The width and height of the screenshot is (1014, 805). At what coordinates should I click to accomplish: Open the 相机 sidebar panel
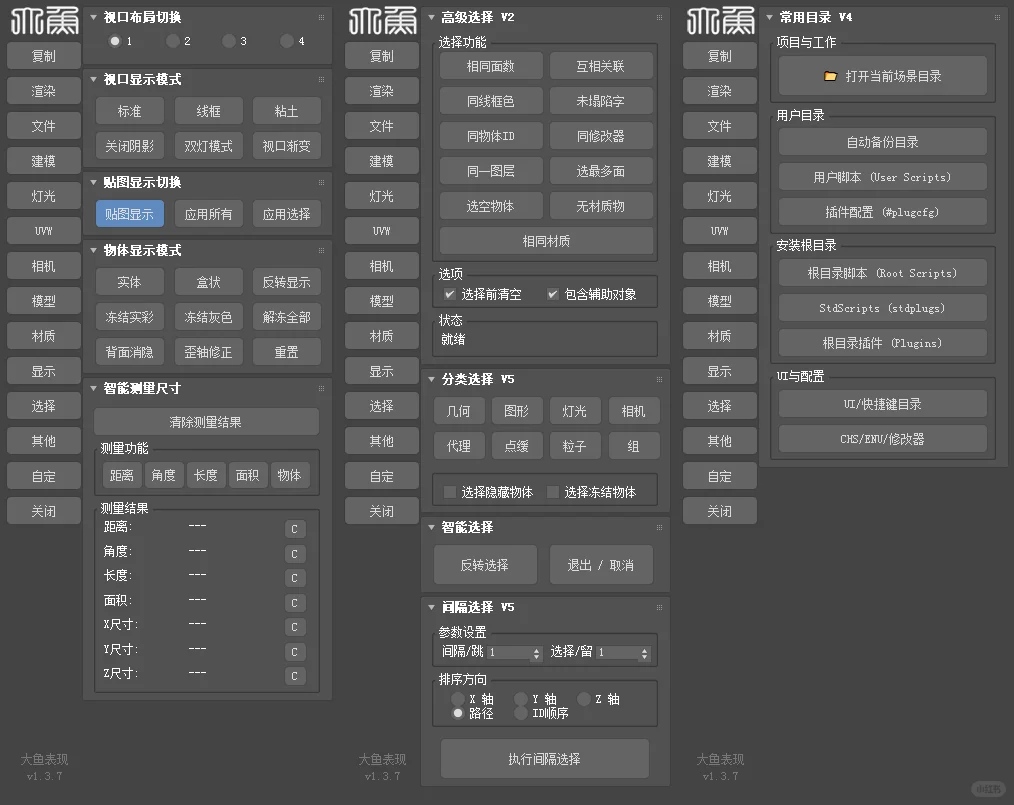[43, 266]
